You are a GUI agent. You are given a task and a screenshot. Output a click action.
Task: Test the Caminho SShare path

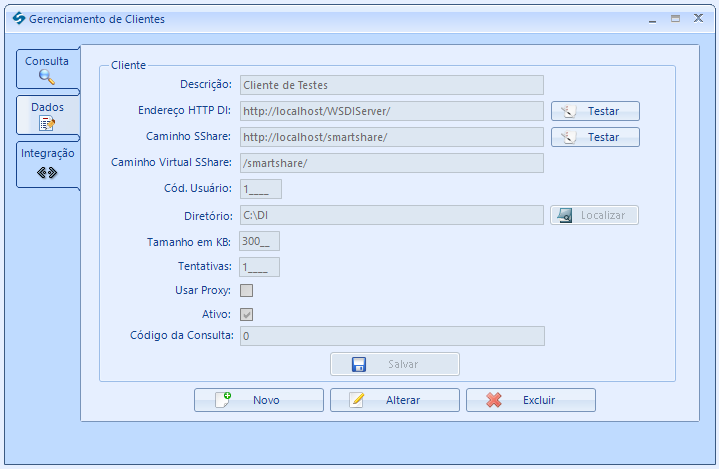click(x=595, y=137)
